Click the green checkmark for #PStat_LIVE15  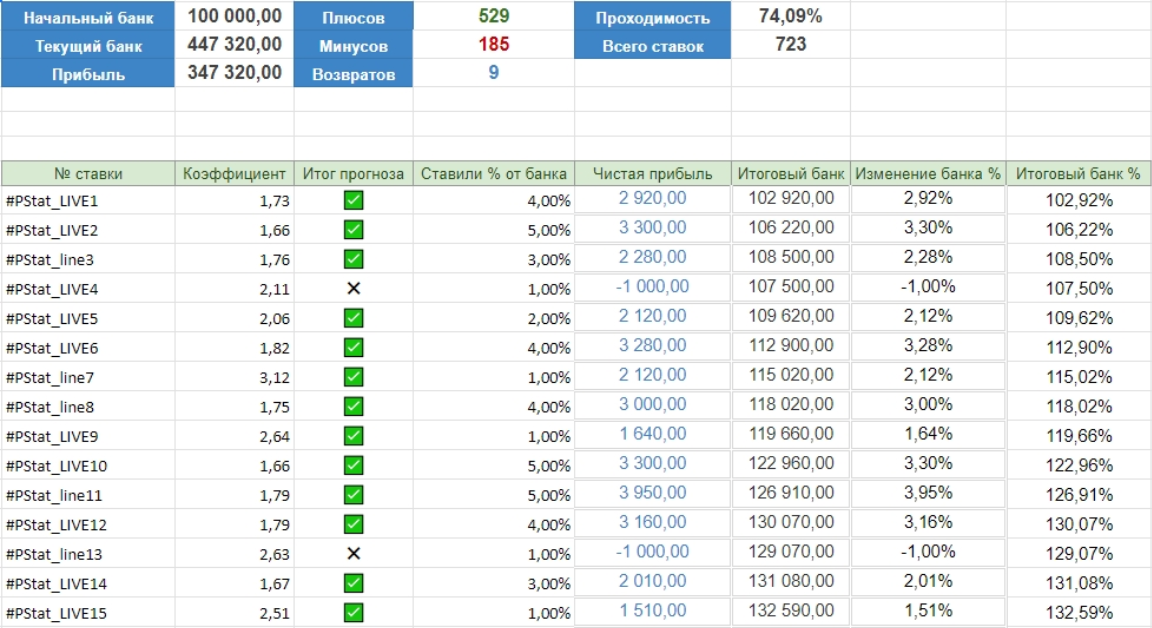point(353,612)
